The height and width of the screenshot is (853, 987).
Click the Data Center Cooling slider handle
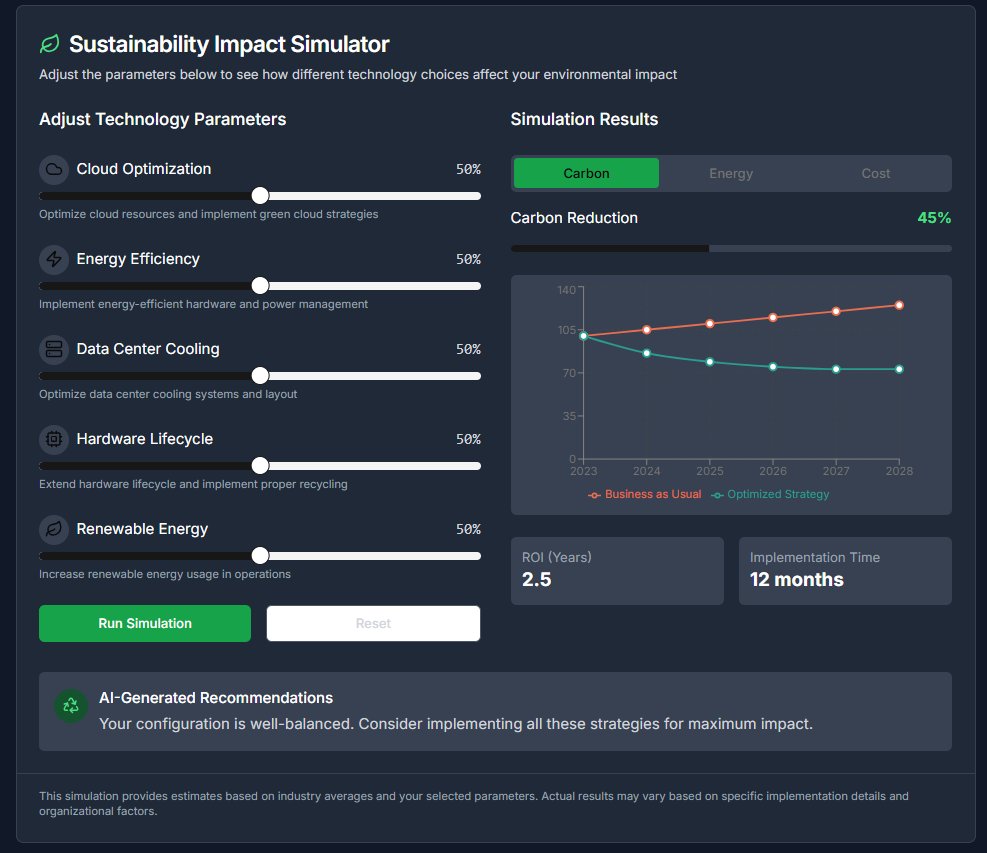pos(260,376)
